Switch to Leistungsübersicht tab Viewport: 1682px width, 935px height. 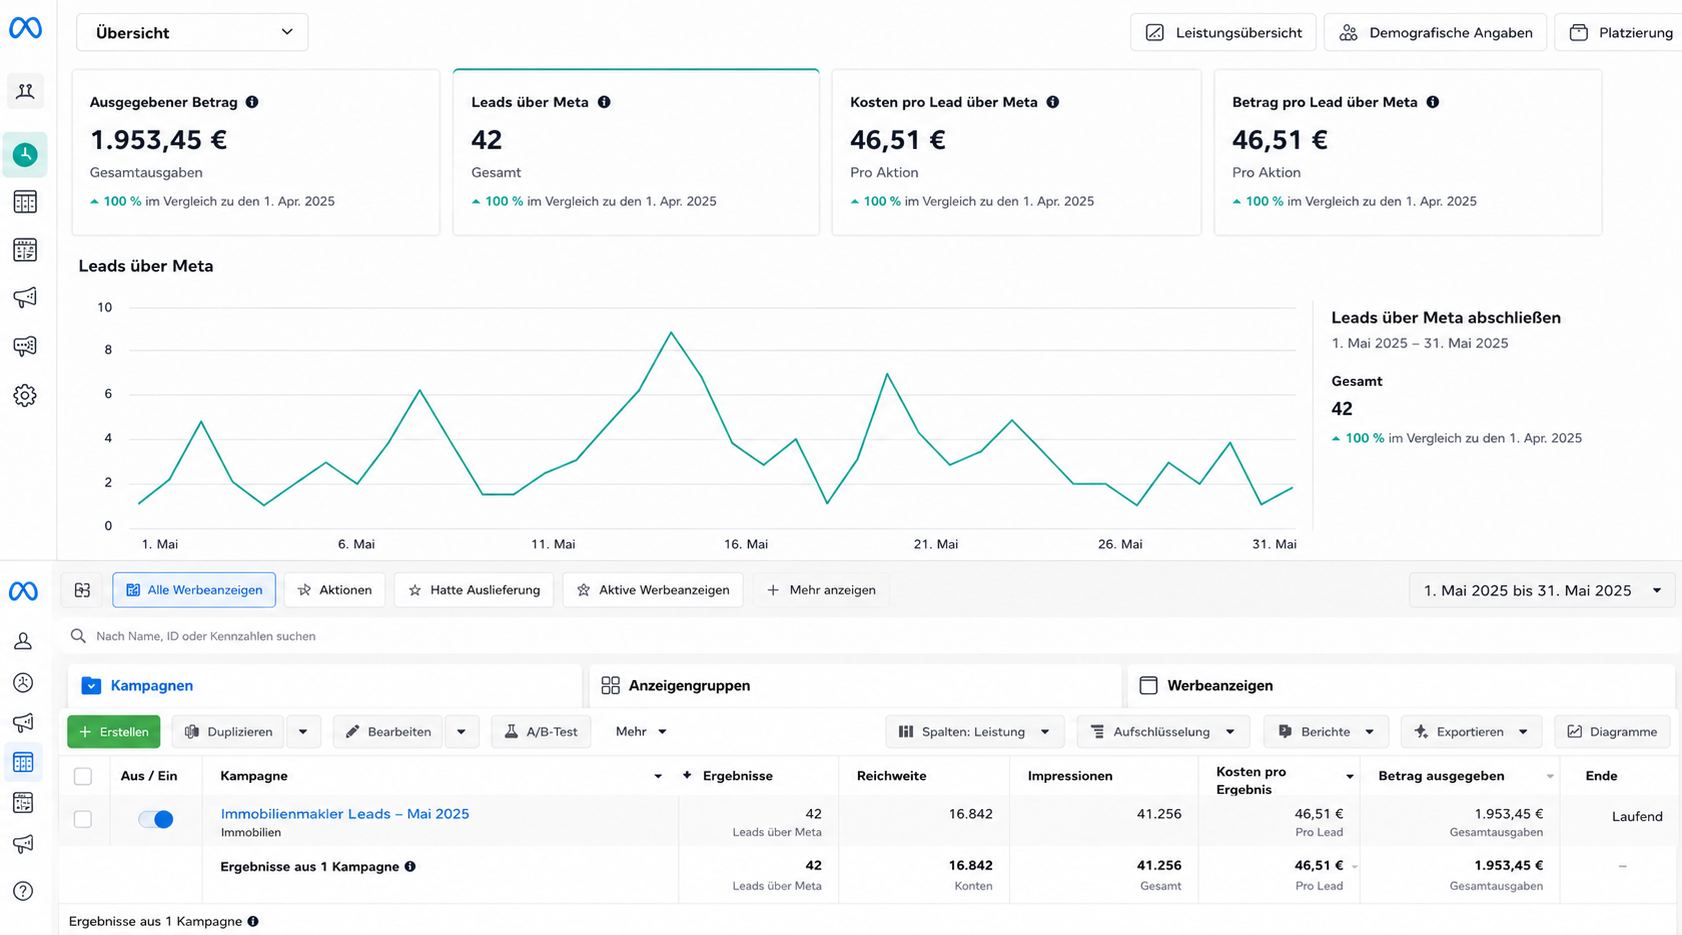pos(1223,32)
